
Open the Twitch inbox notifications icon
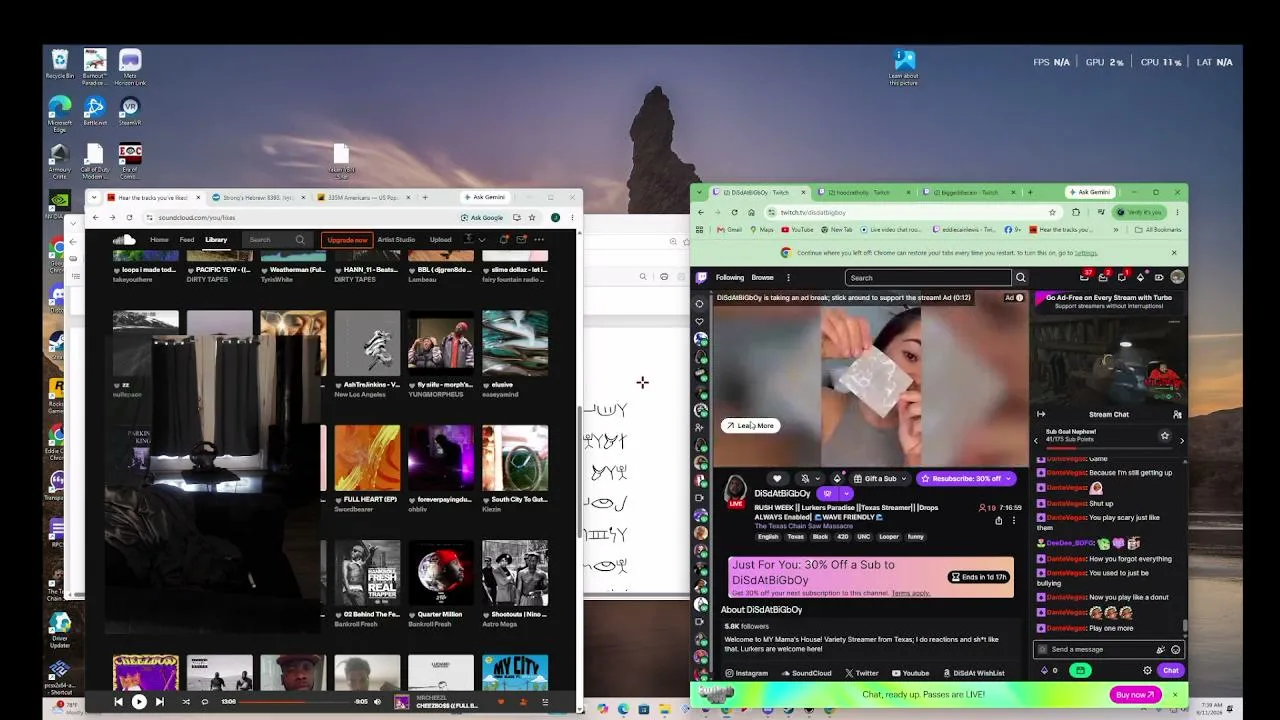pyautogui.click(x=1104, y=277)
